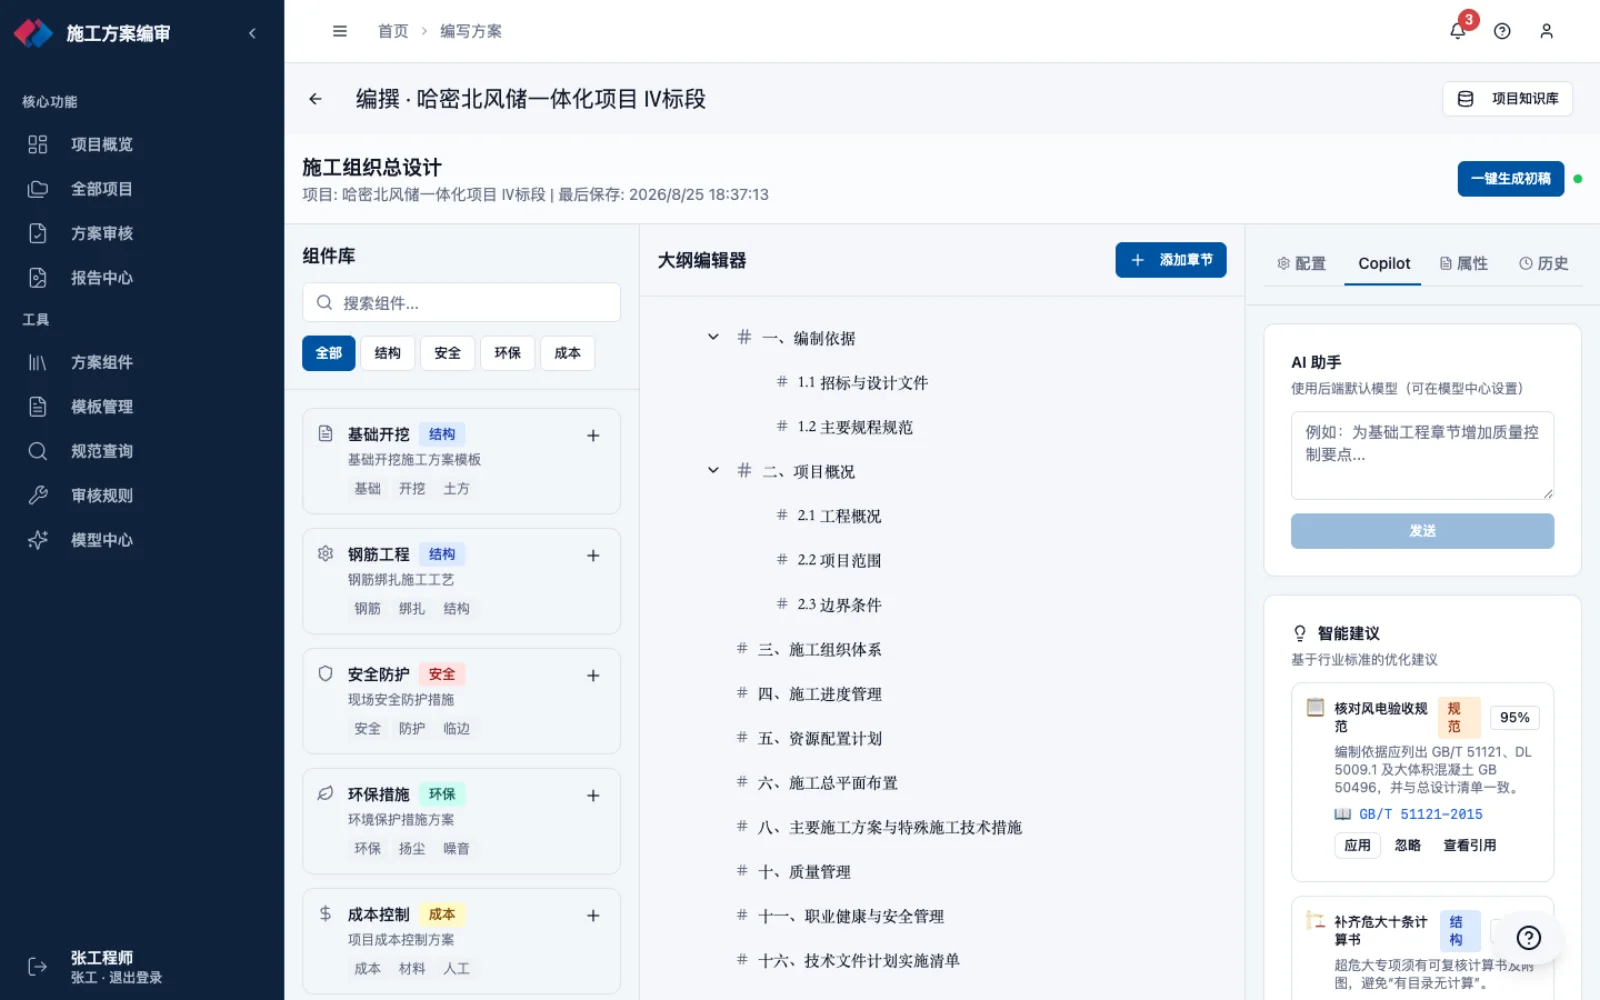Screen dimensions: 1600x1000
Task: Switch to the 属性 tab
Action: tap(1464, 263)
